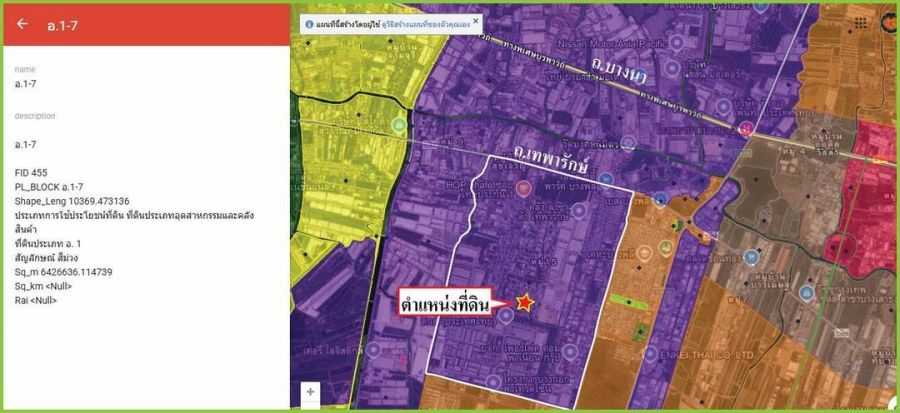Click the blue info icon in the banner
This screenshot has height=413, width=900.
point(310,23)
